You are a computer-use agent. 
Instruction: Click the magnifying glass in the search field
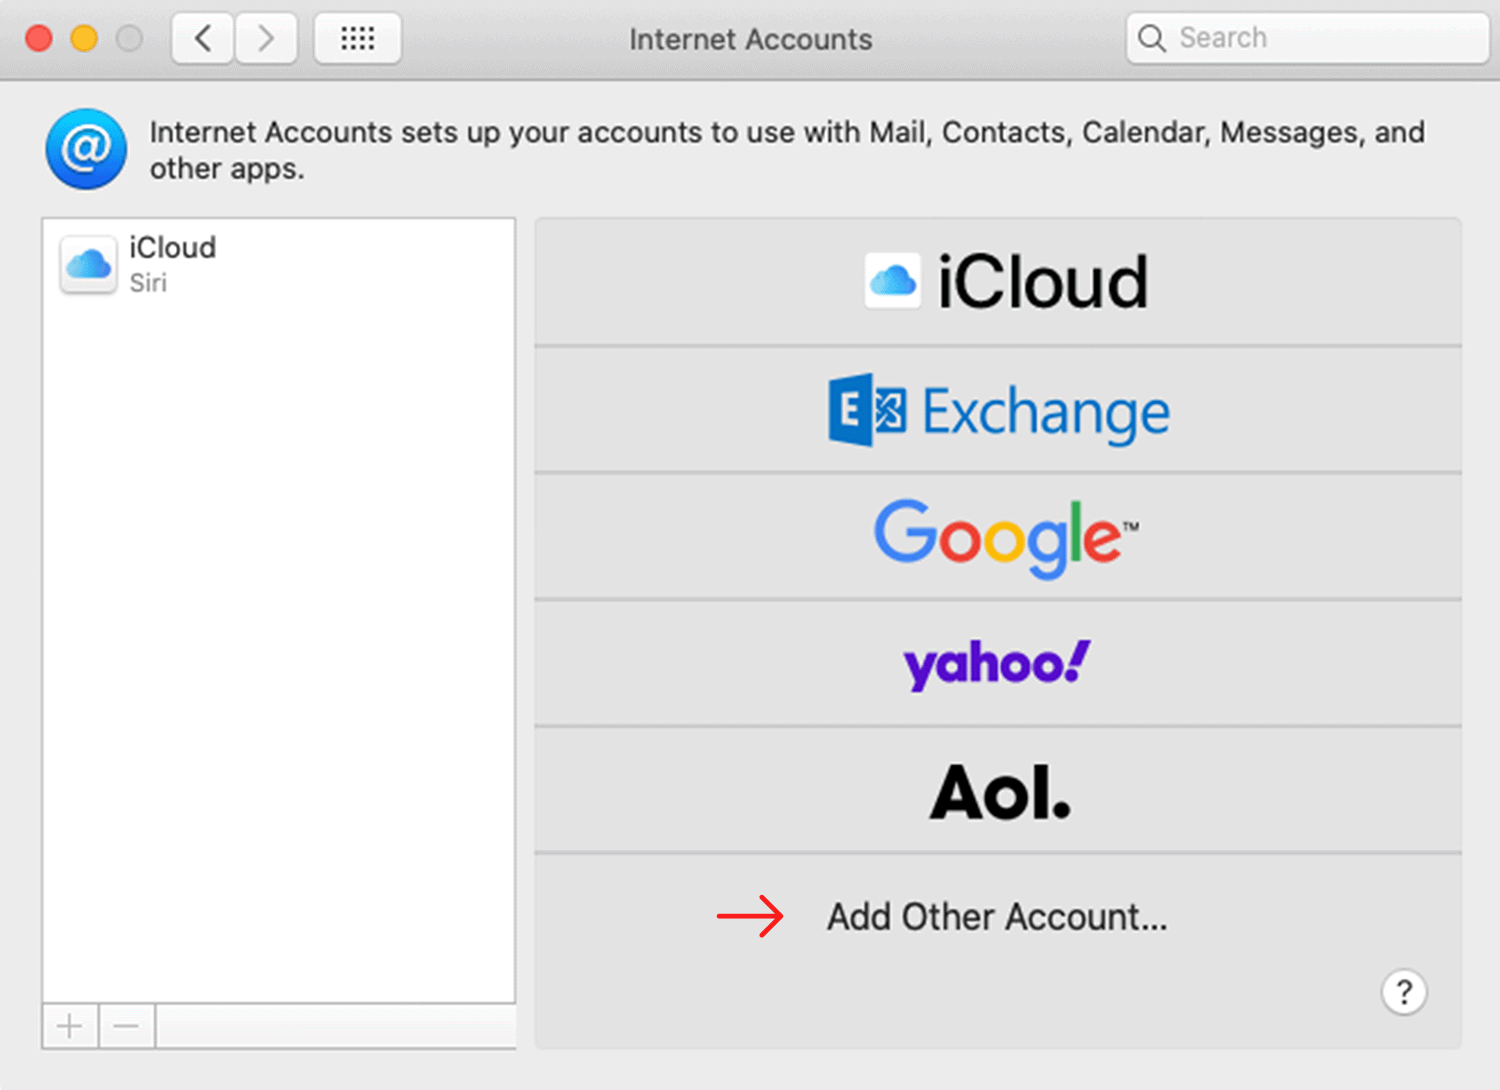click(x=1152, y=38)
